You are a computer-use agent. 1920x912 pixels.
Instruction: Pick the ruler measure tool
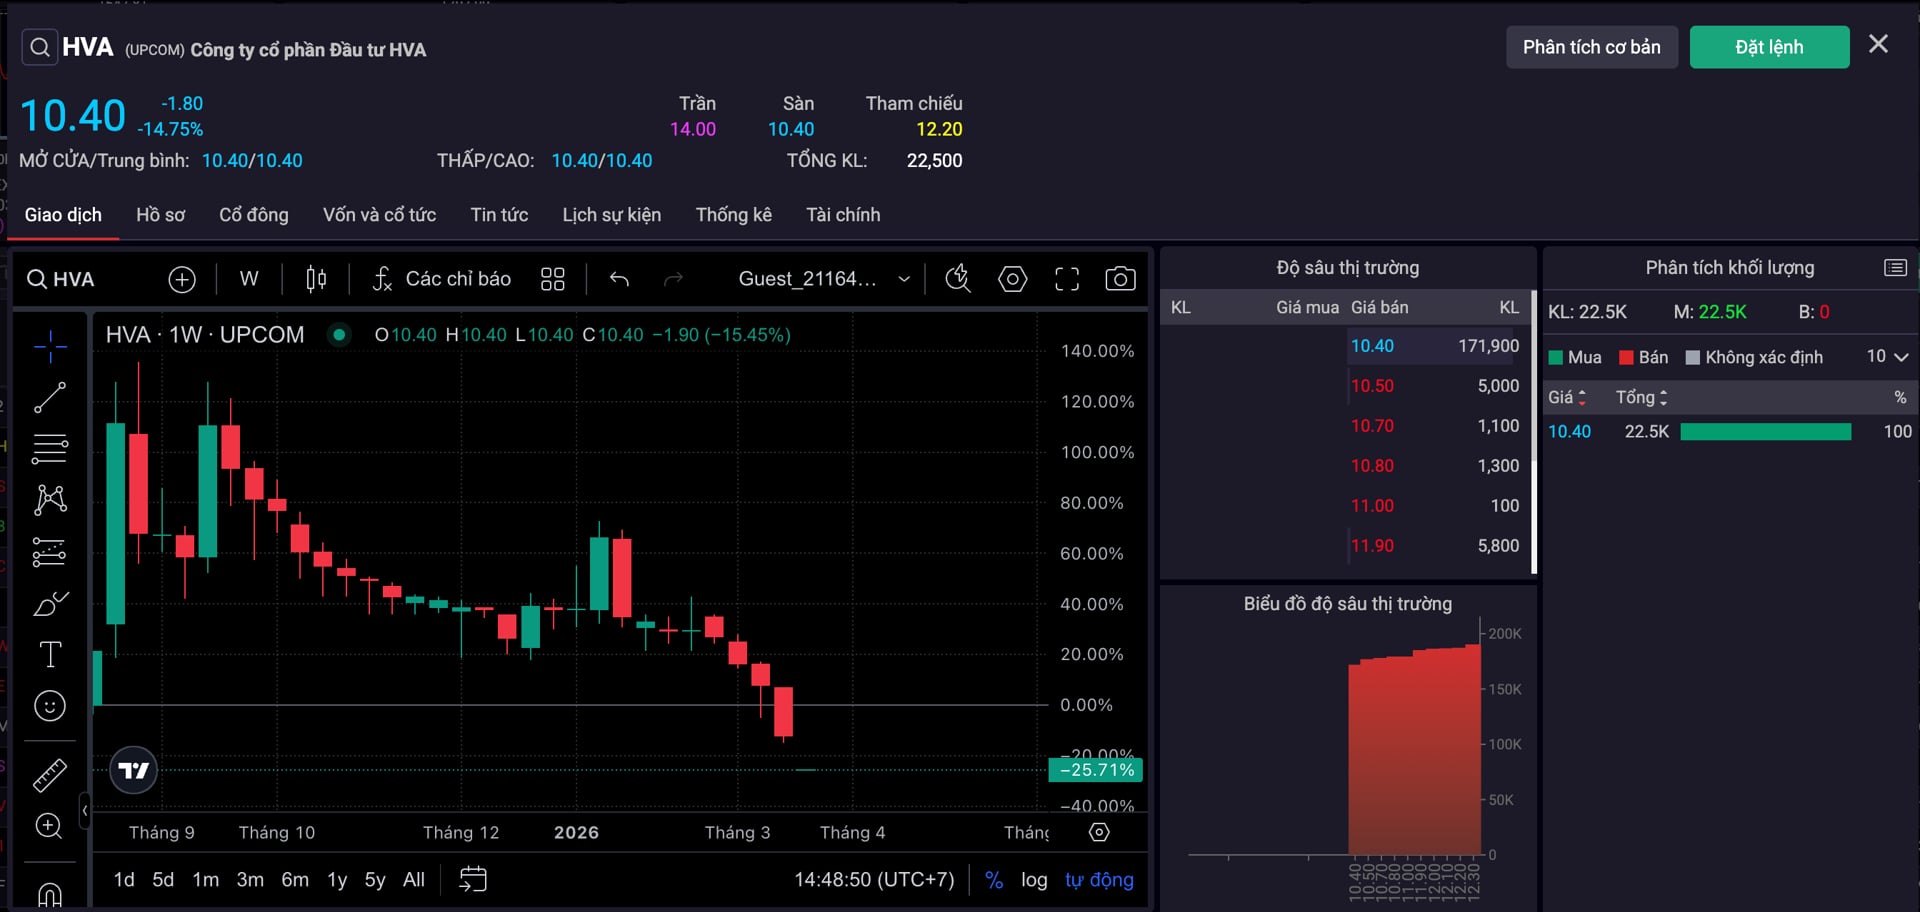click(50, 774)
